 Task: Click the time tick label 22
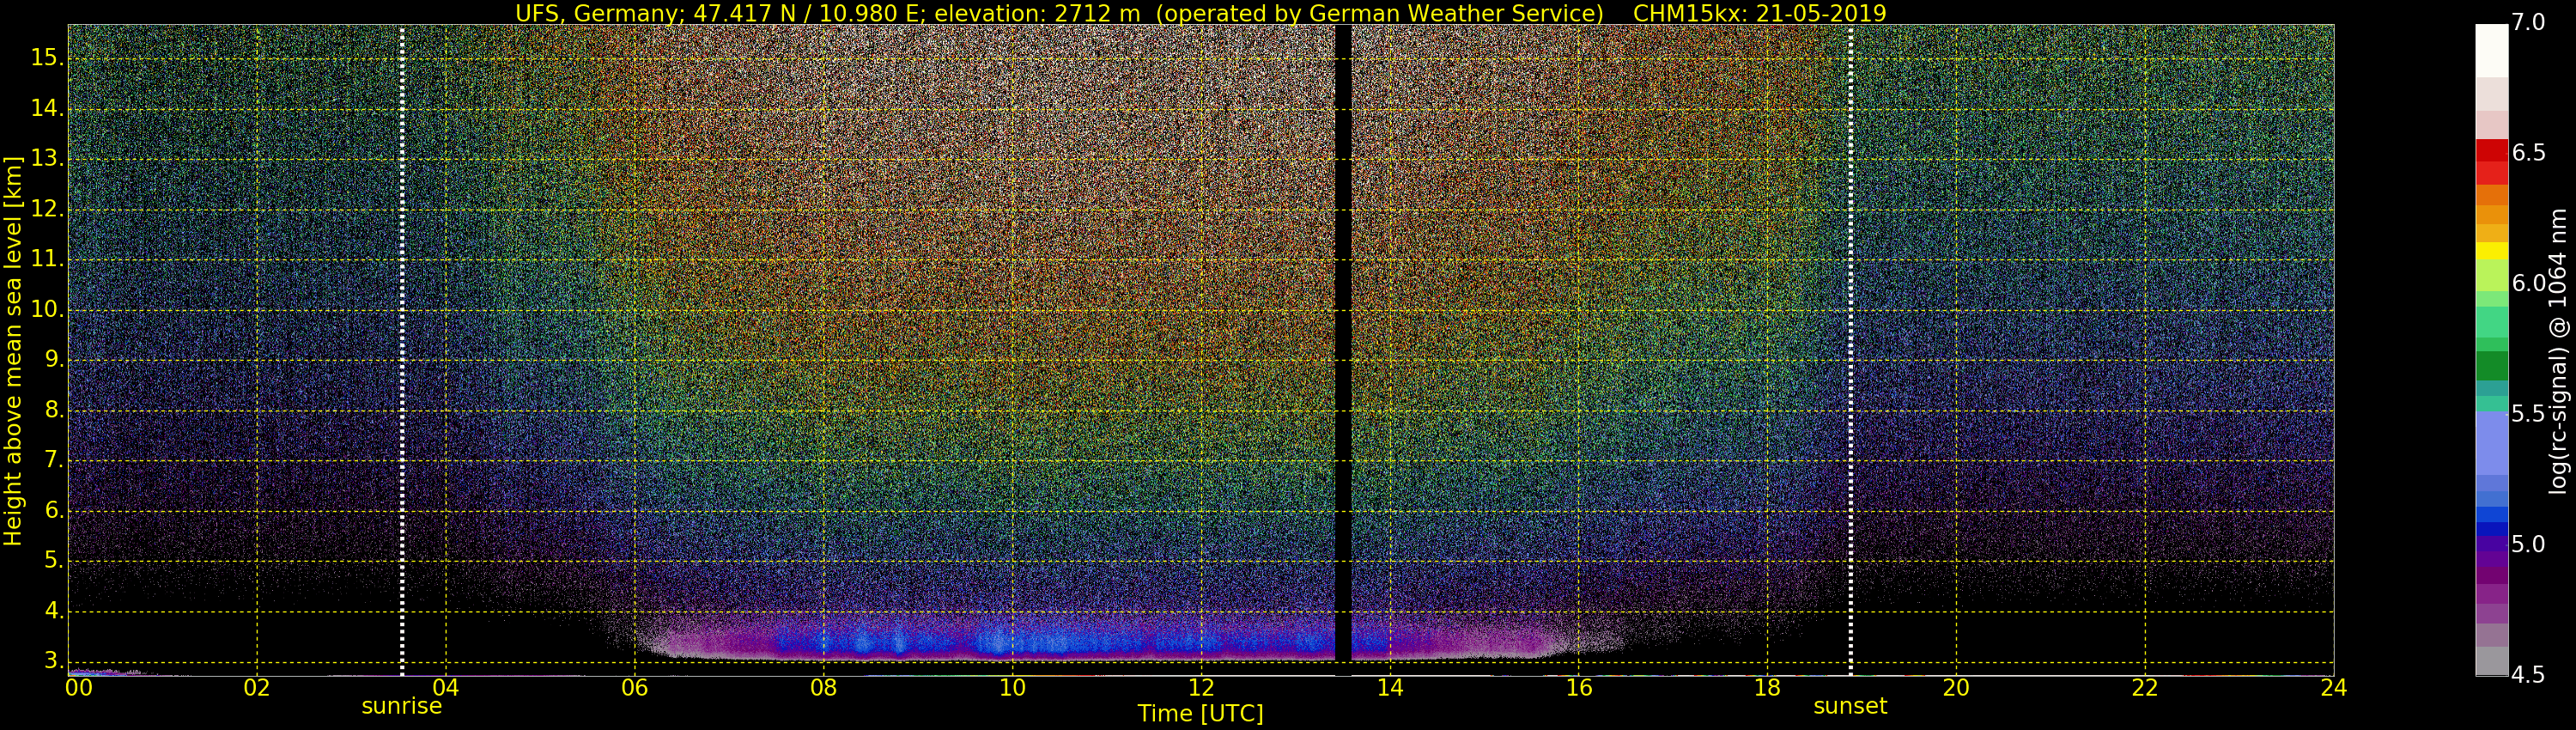tap(2146, 688)
